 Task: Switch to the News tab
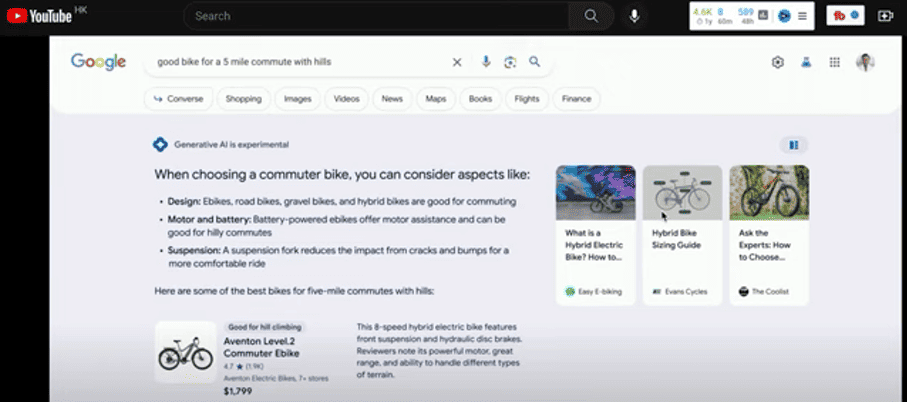[392, 99]
